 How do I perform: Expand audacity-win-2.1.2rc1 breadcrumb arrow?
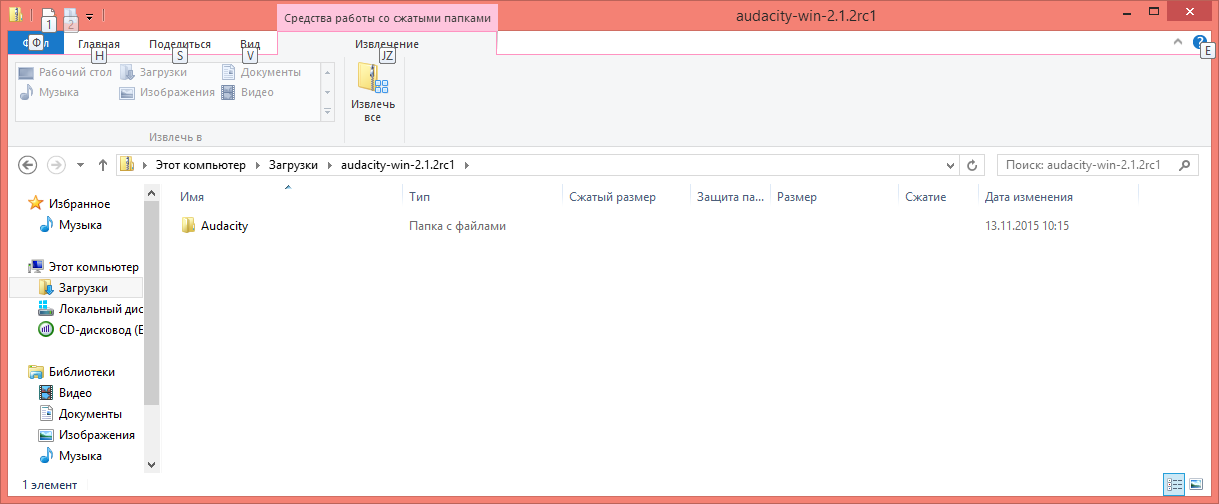click(466, 165)
